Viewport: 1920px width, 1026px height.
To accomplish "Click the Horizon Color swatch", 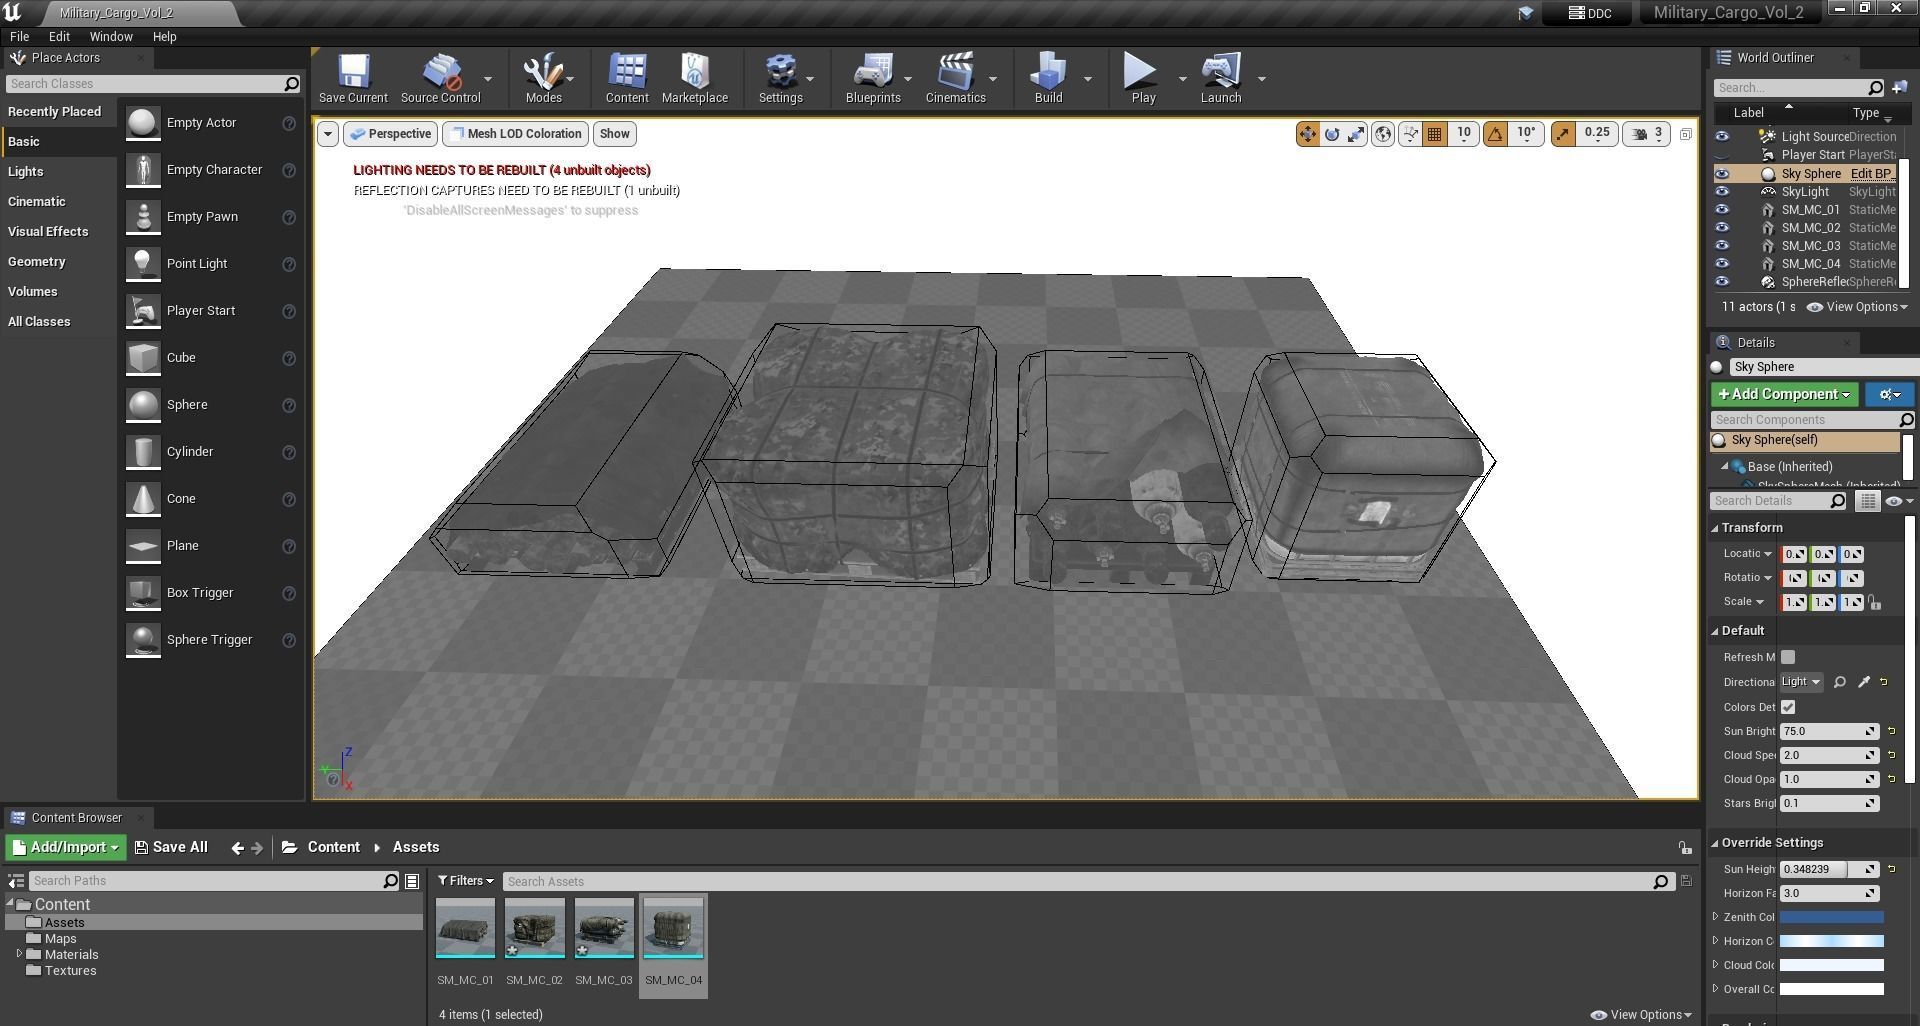I will [x=1831, y=941].
